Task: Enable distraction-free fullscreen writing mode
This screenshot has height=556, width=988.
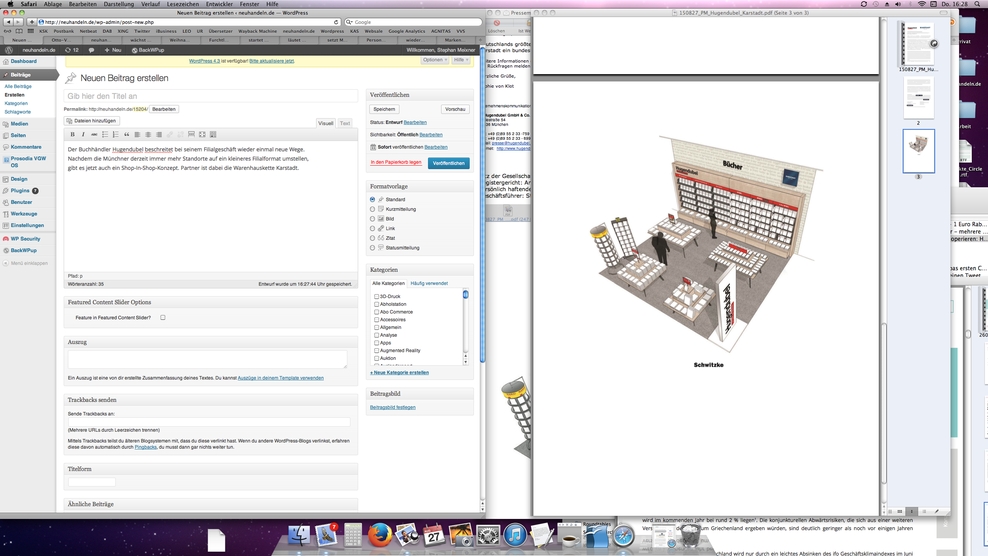Action: coord(202,134)
